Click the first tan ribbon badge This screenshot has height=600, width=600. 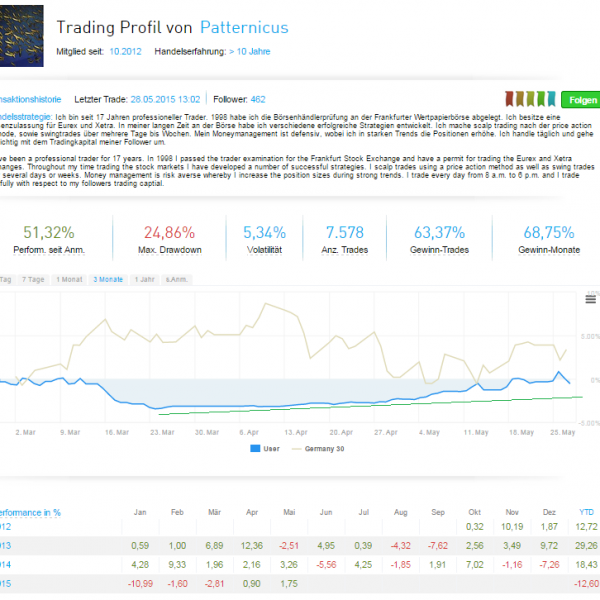click(507, 99)
